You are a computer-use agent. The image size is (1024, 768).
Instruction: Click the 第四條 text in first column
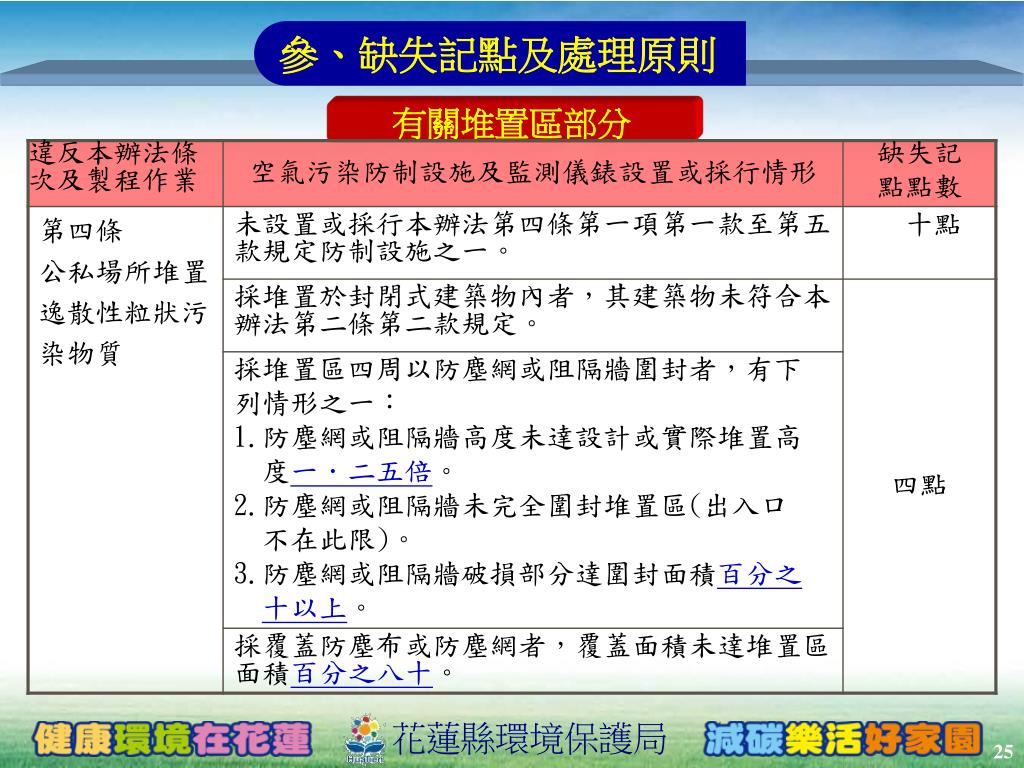click(x=82, y=230)
